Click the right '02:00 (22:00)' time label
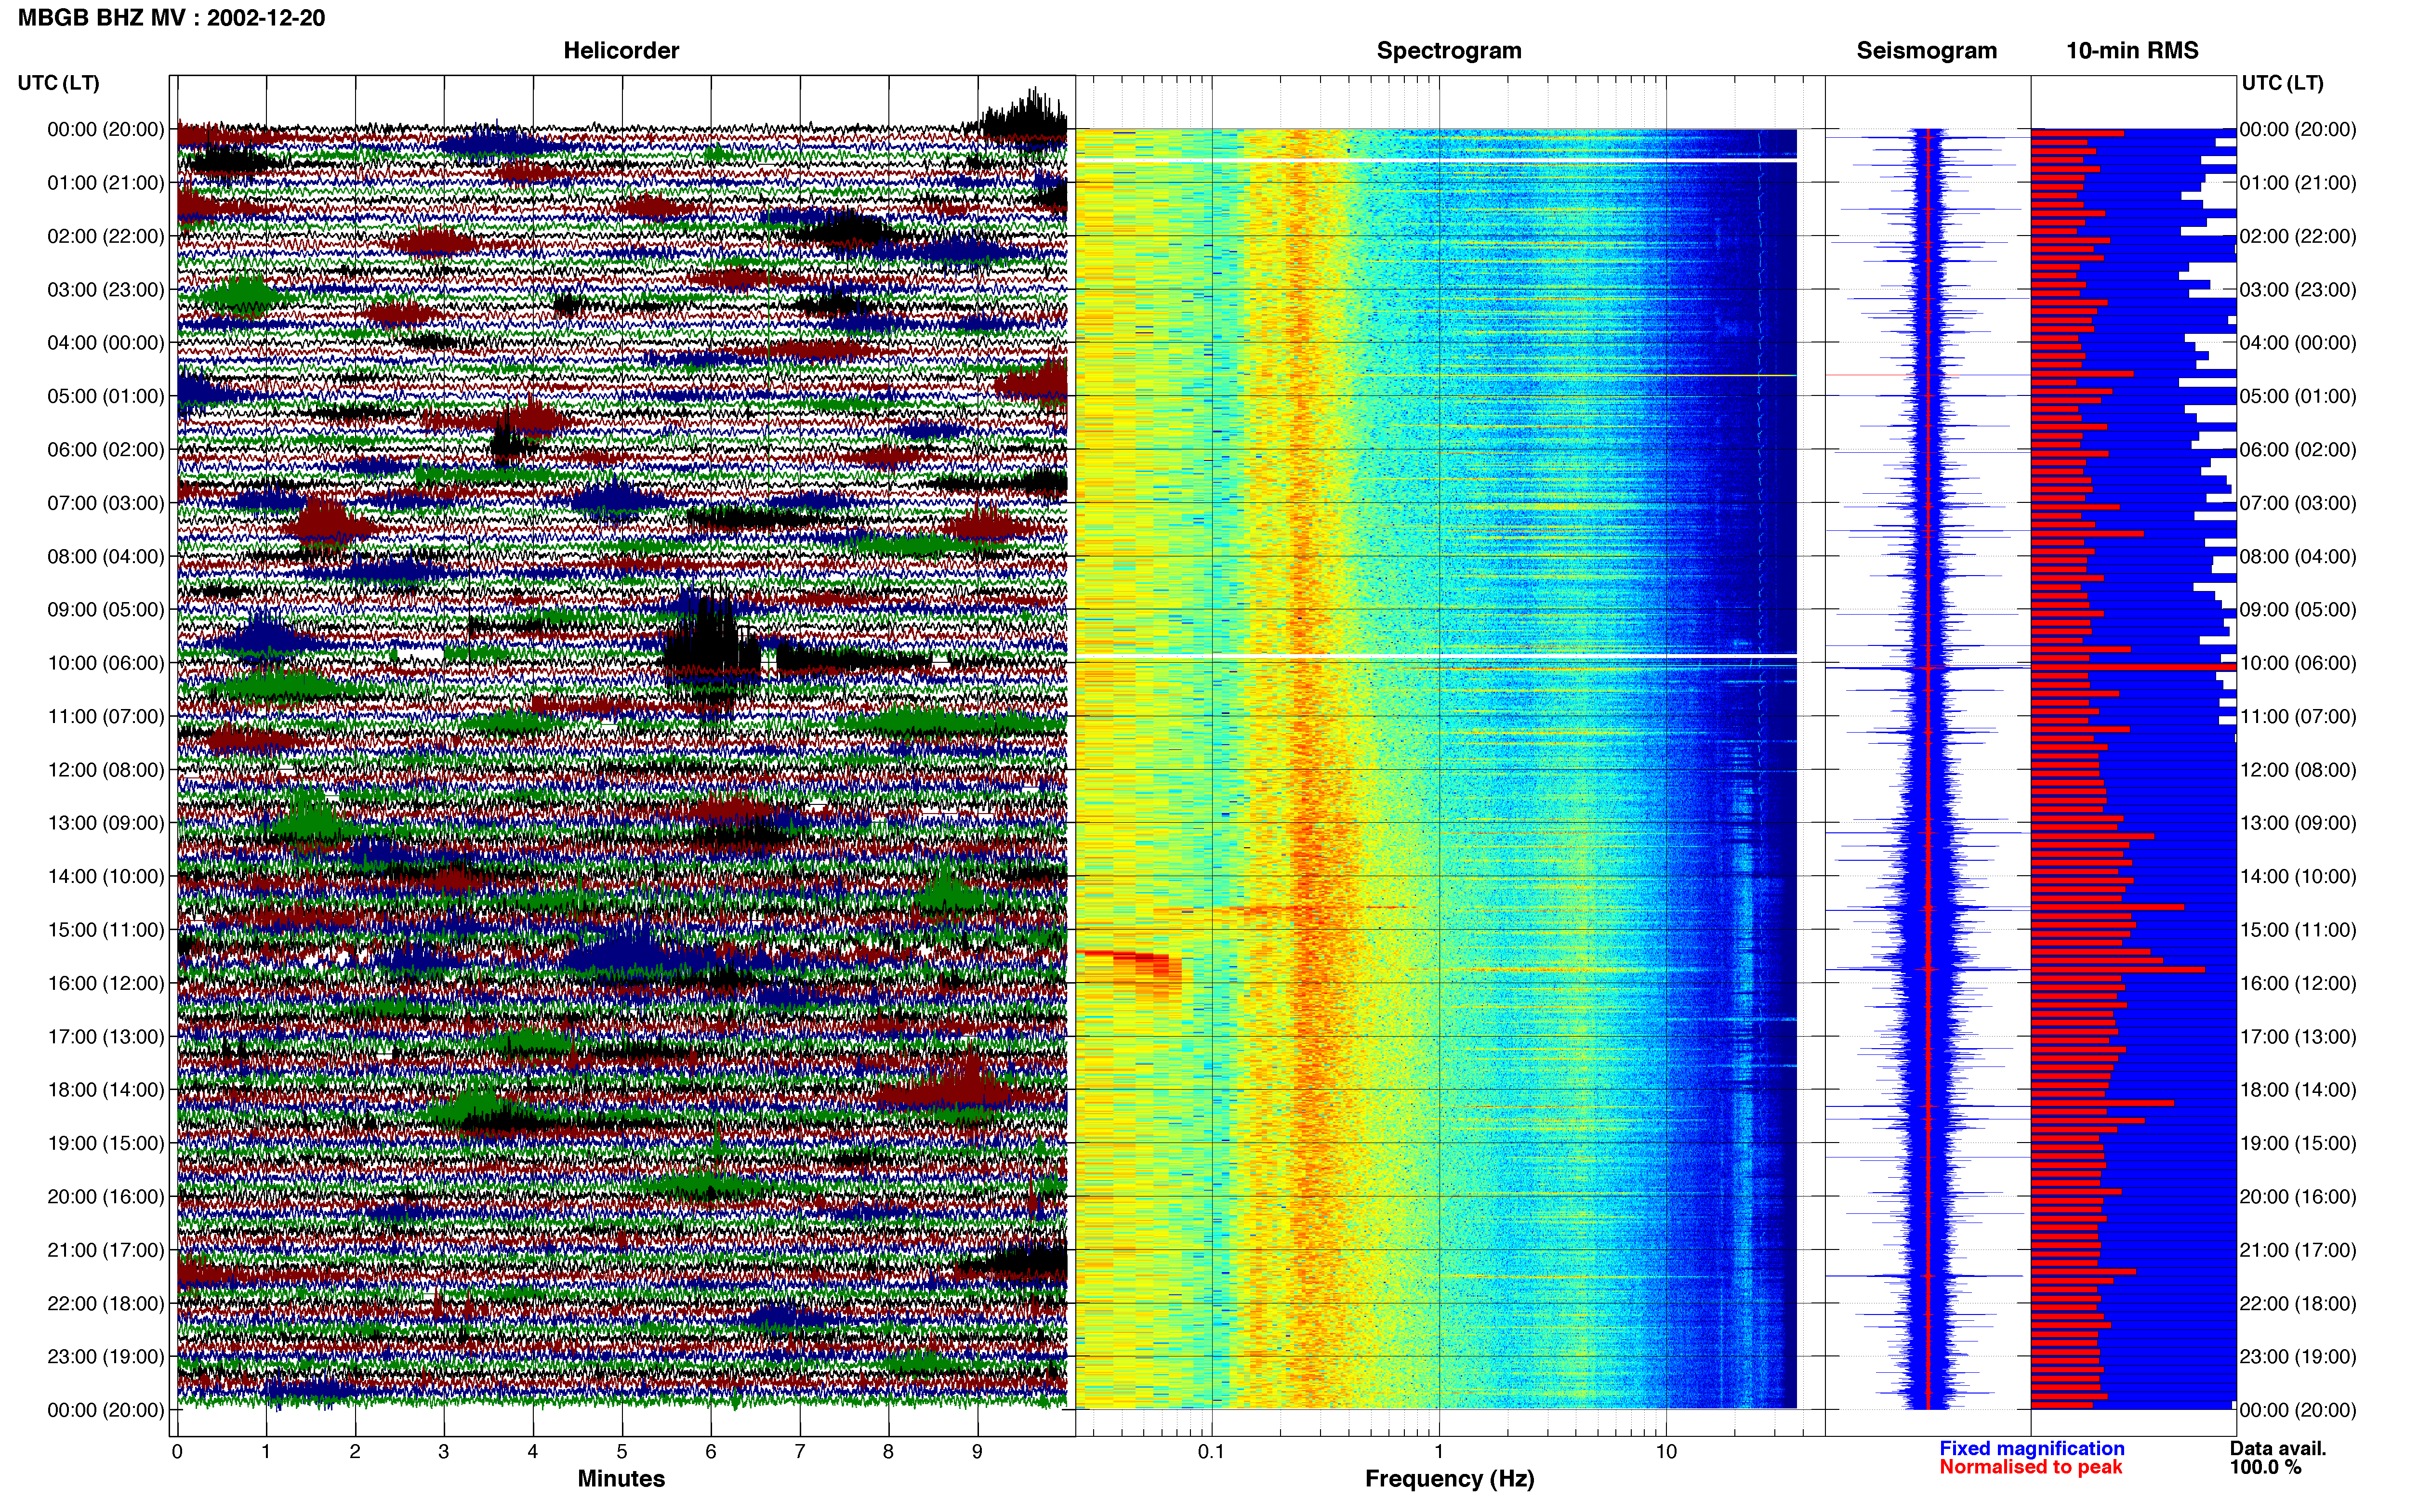Screen dimensions: 2418x1512 pyautogui.click(x=2298, y=236)
